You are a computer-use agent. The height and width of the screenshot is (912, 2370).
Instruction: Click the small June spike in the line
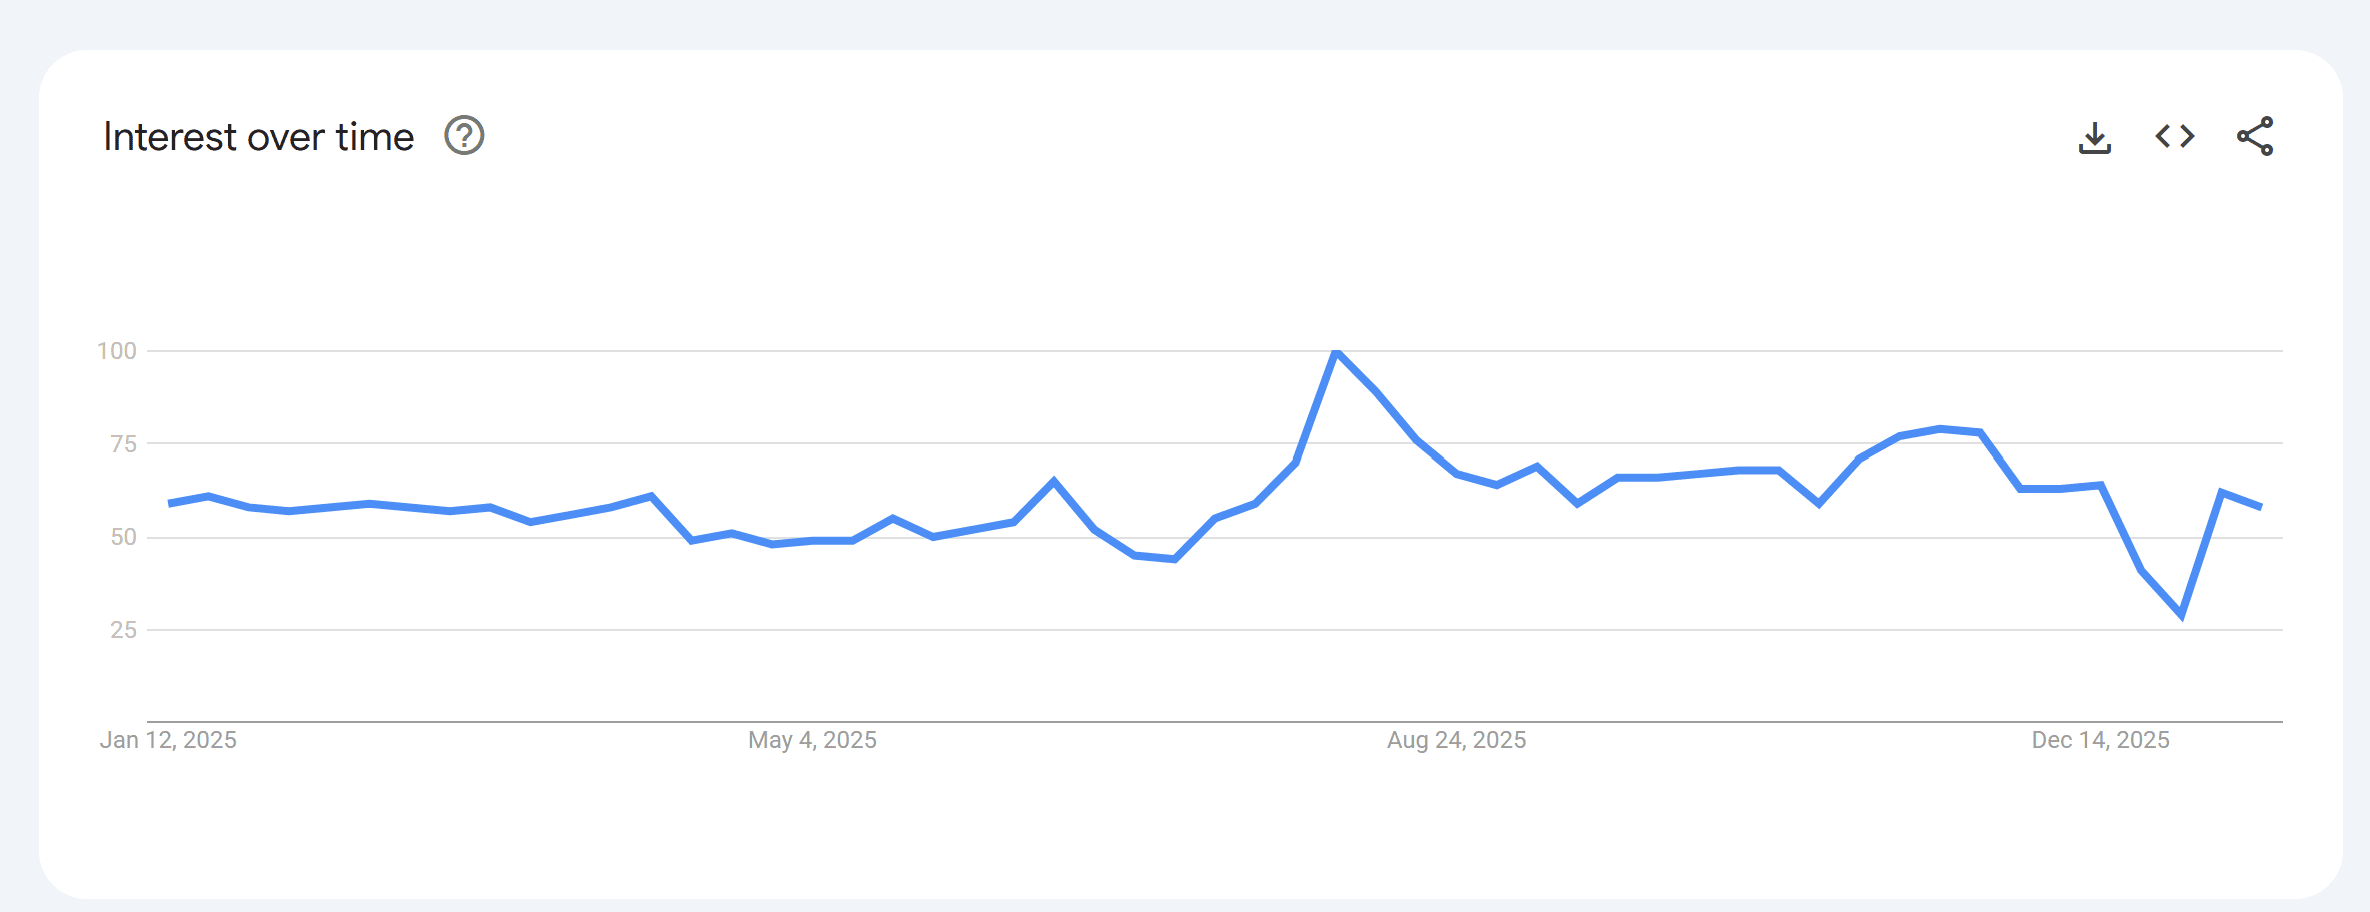click(1054, 481)
